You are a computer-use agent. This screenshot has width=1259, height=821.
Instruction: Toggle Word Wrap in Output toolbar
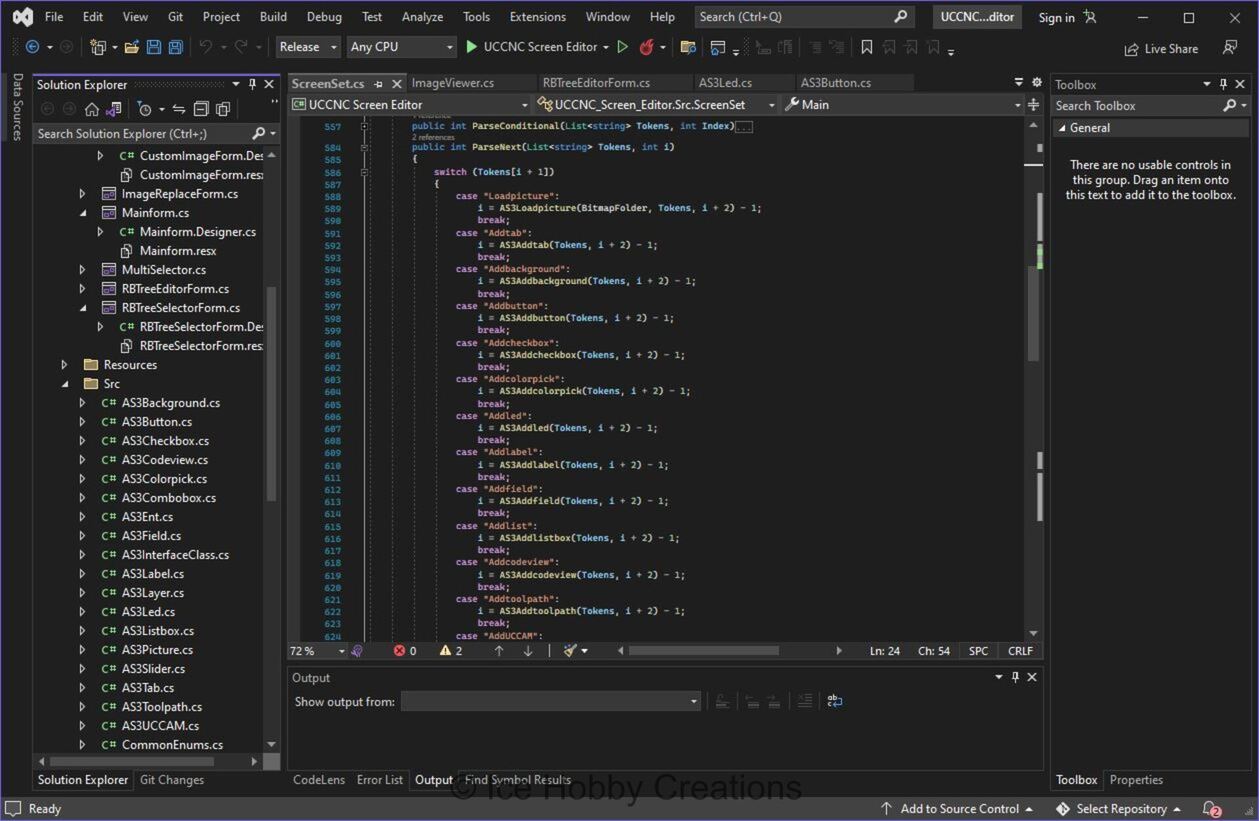pos(835,702)
